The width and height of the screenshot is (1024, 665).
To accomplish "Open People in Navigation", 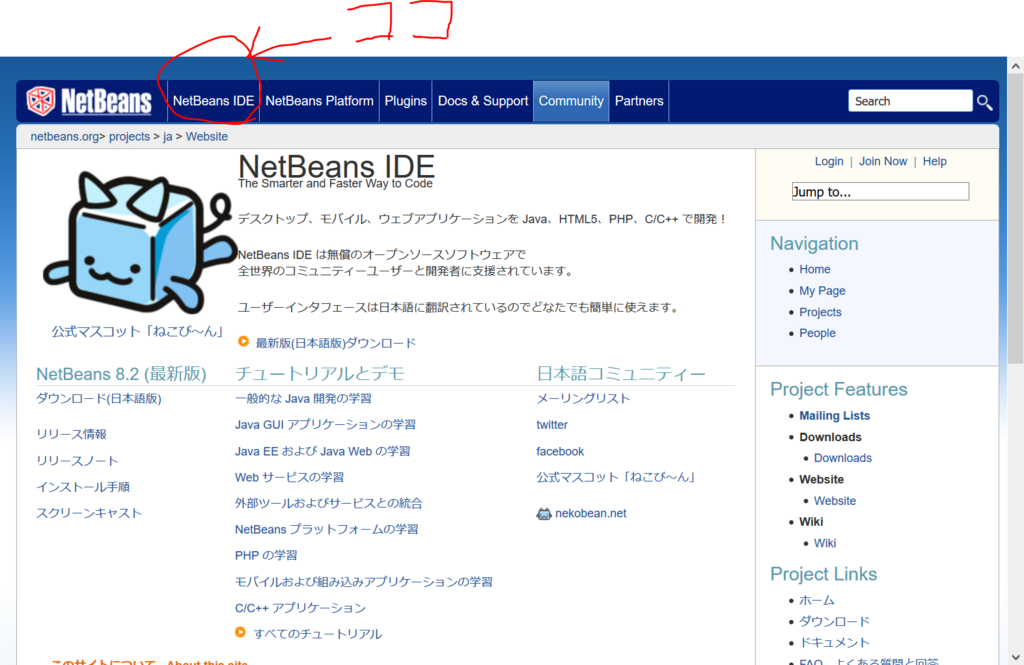I will [x=817, y=333].
